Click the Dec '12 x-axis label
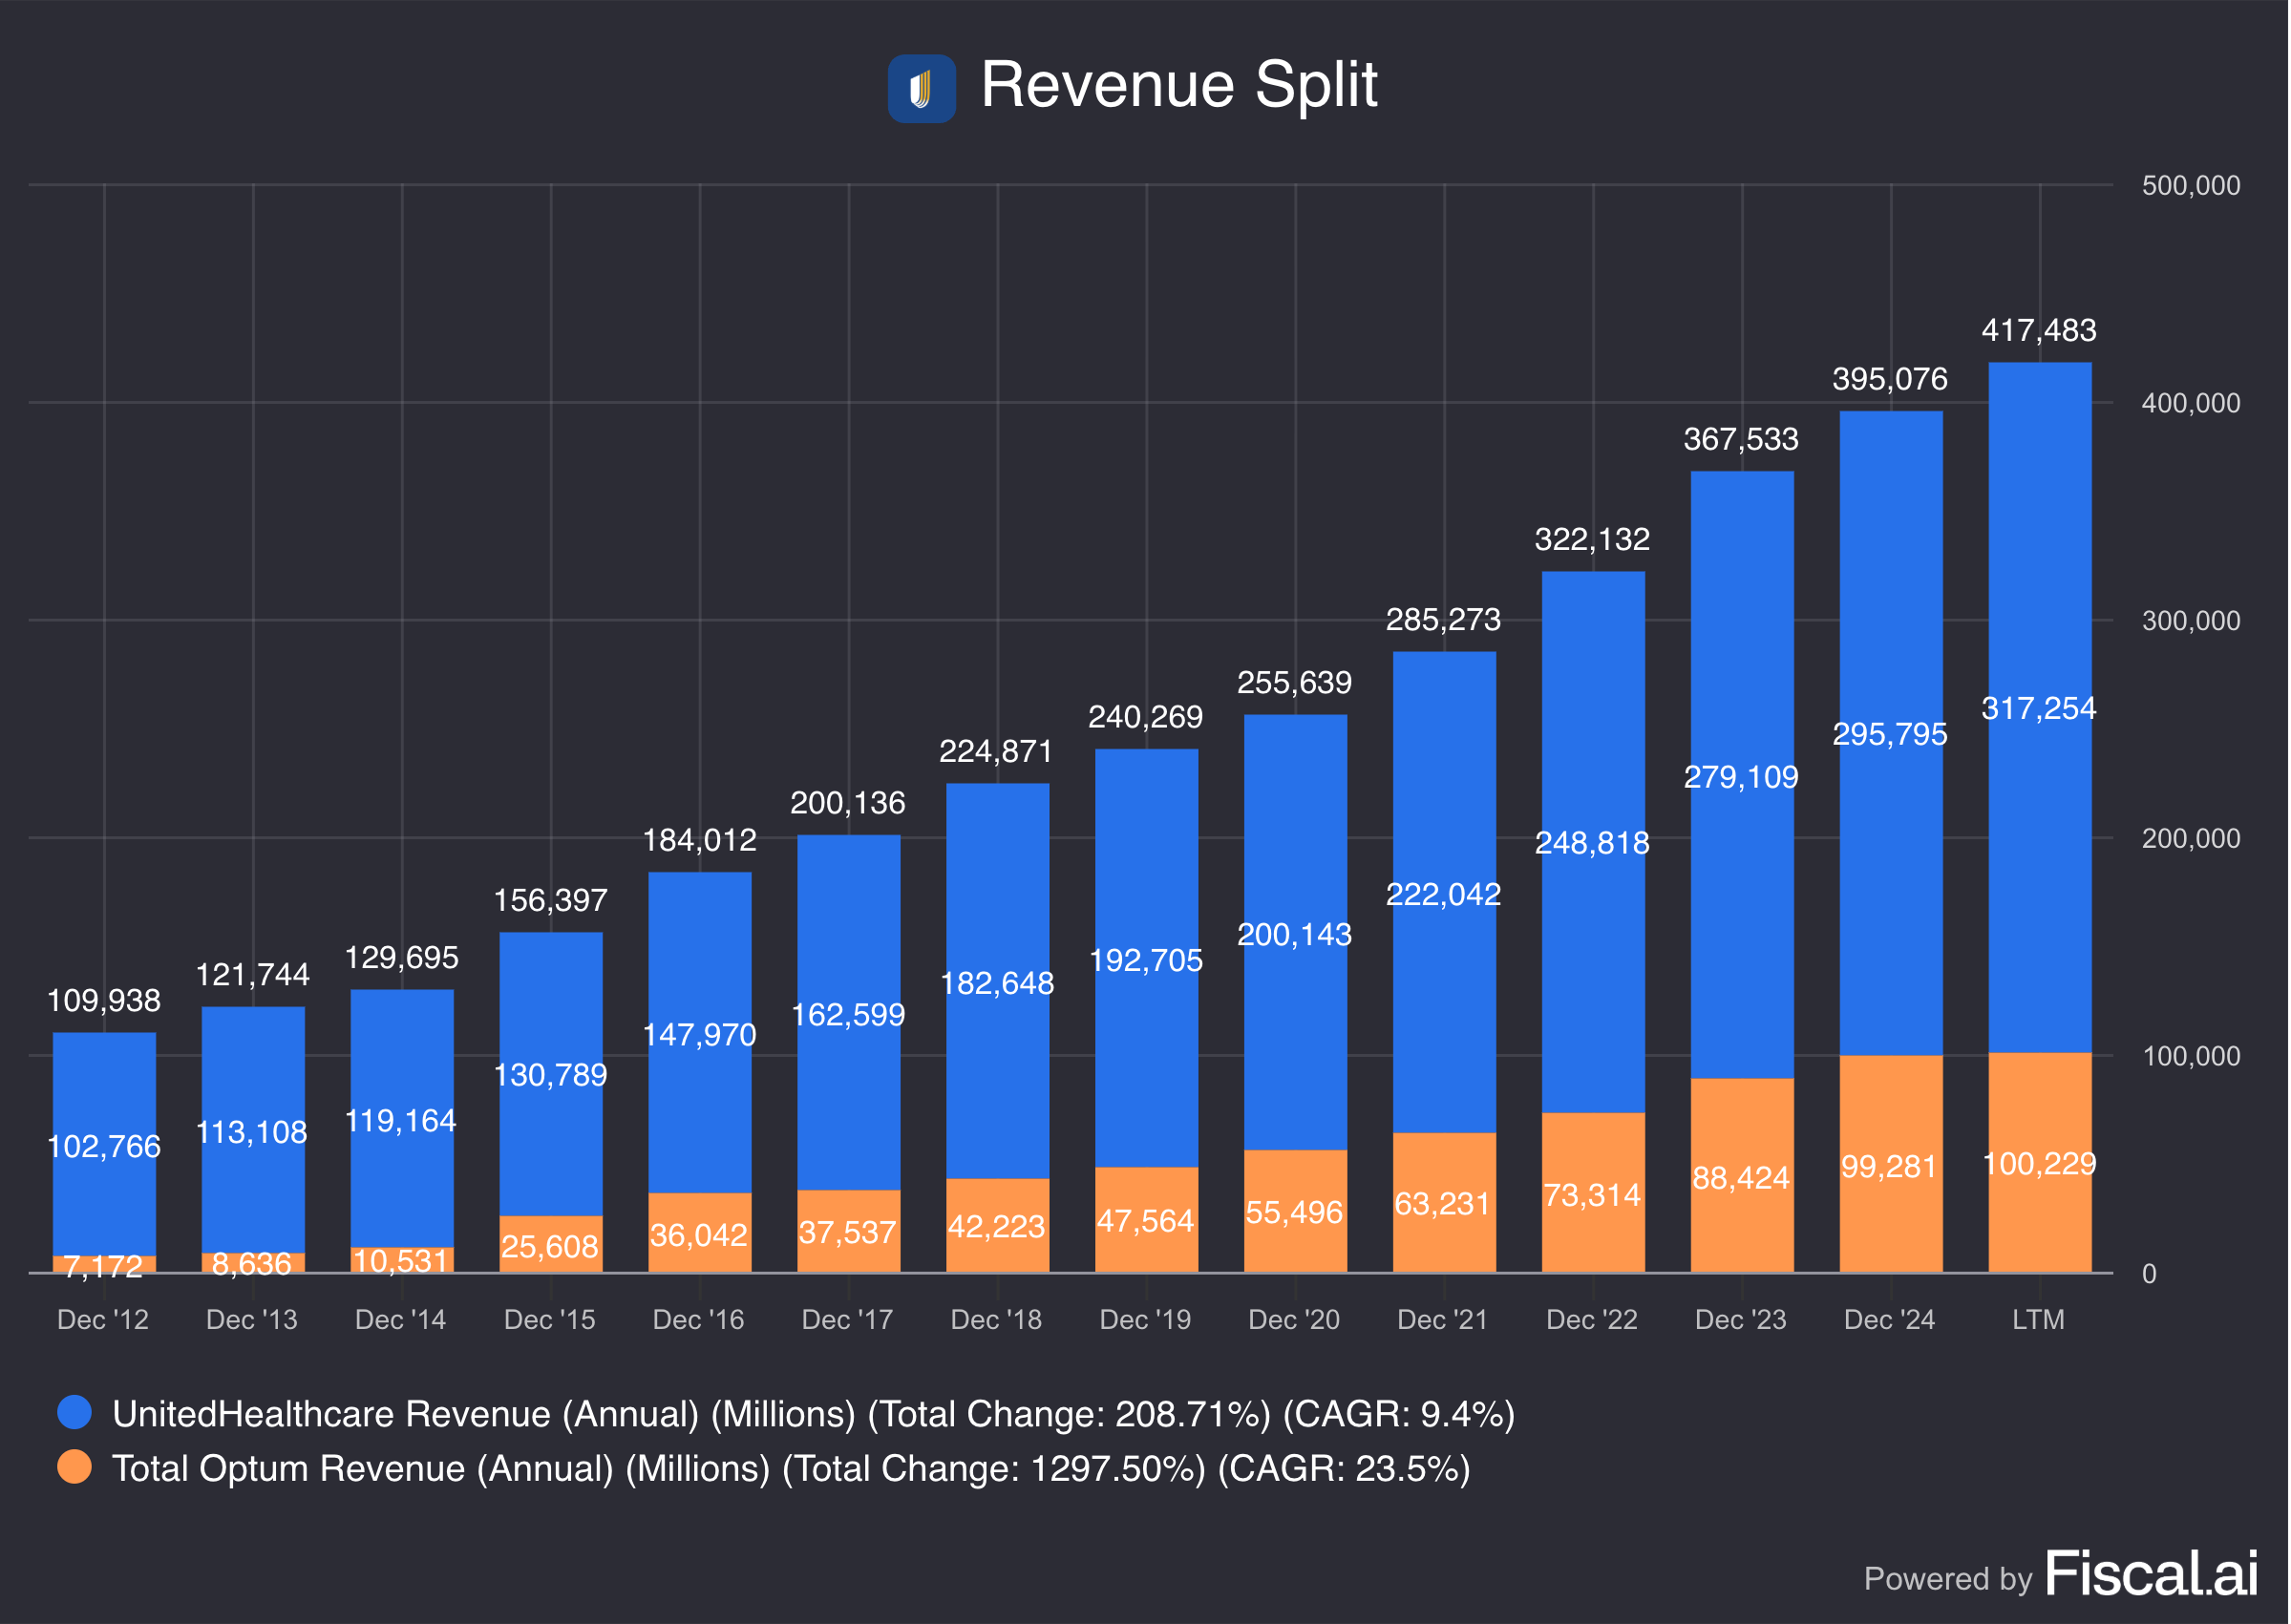The height and width of the screenshot is (1624, 2291). point(103,1319)
